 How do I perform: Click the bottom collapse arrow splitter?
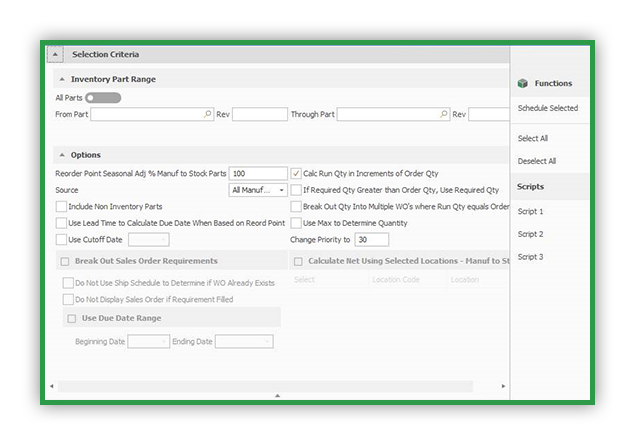277,396
